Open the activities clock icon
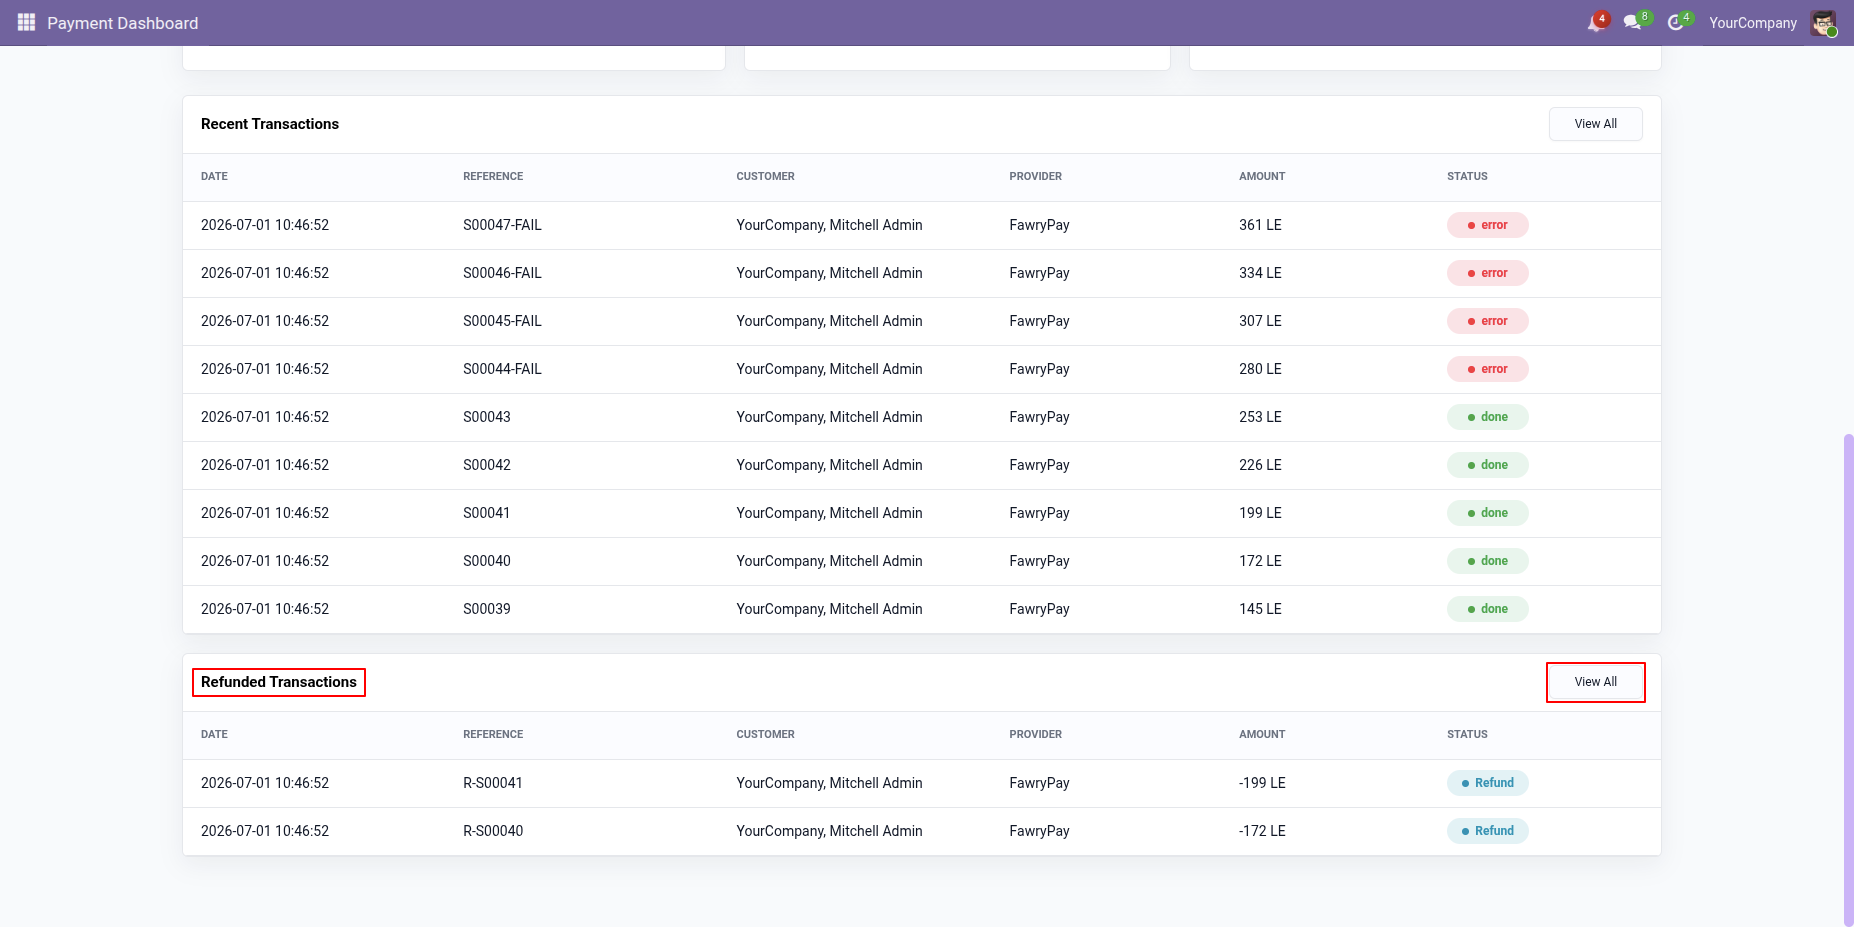This screenshot has width=1854, height=927. (x=1677, y=22)
